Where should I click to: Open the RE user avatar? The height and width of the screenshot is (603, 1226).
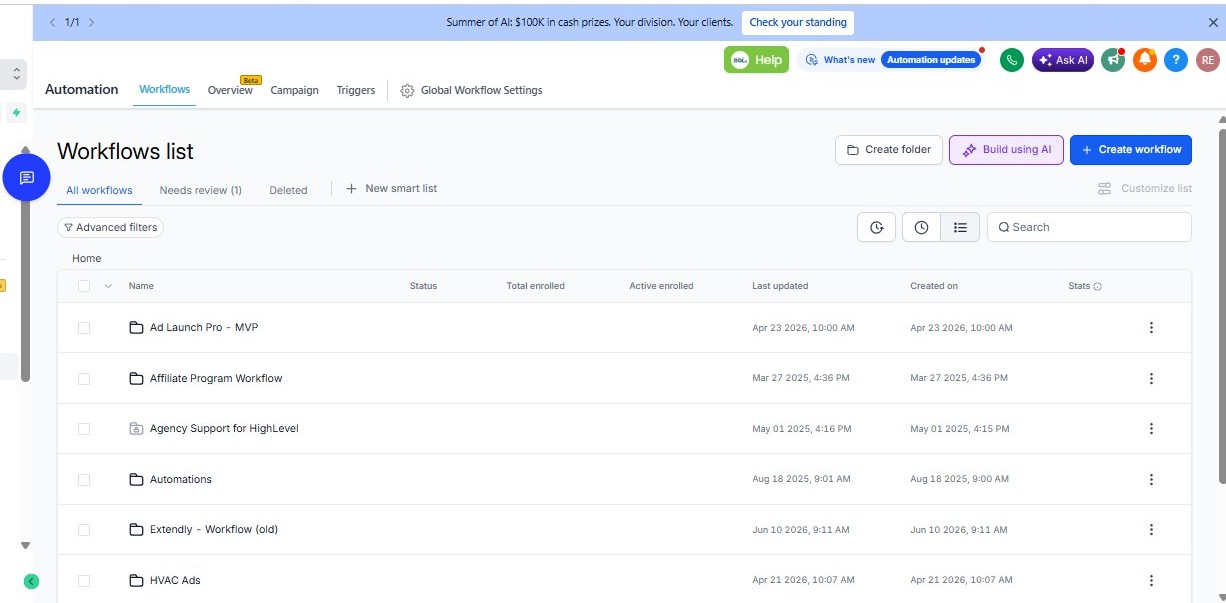tap(1206, 60)
